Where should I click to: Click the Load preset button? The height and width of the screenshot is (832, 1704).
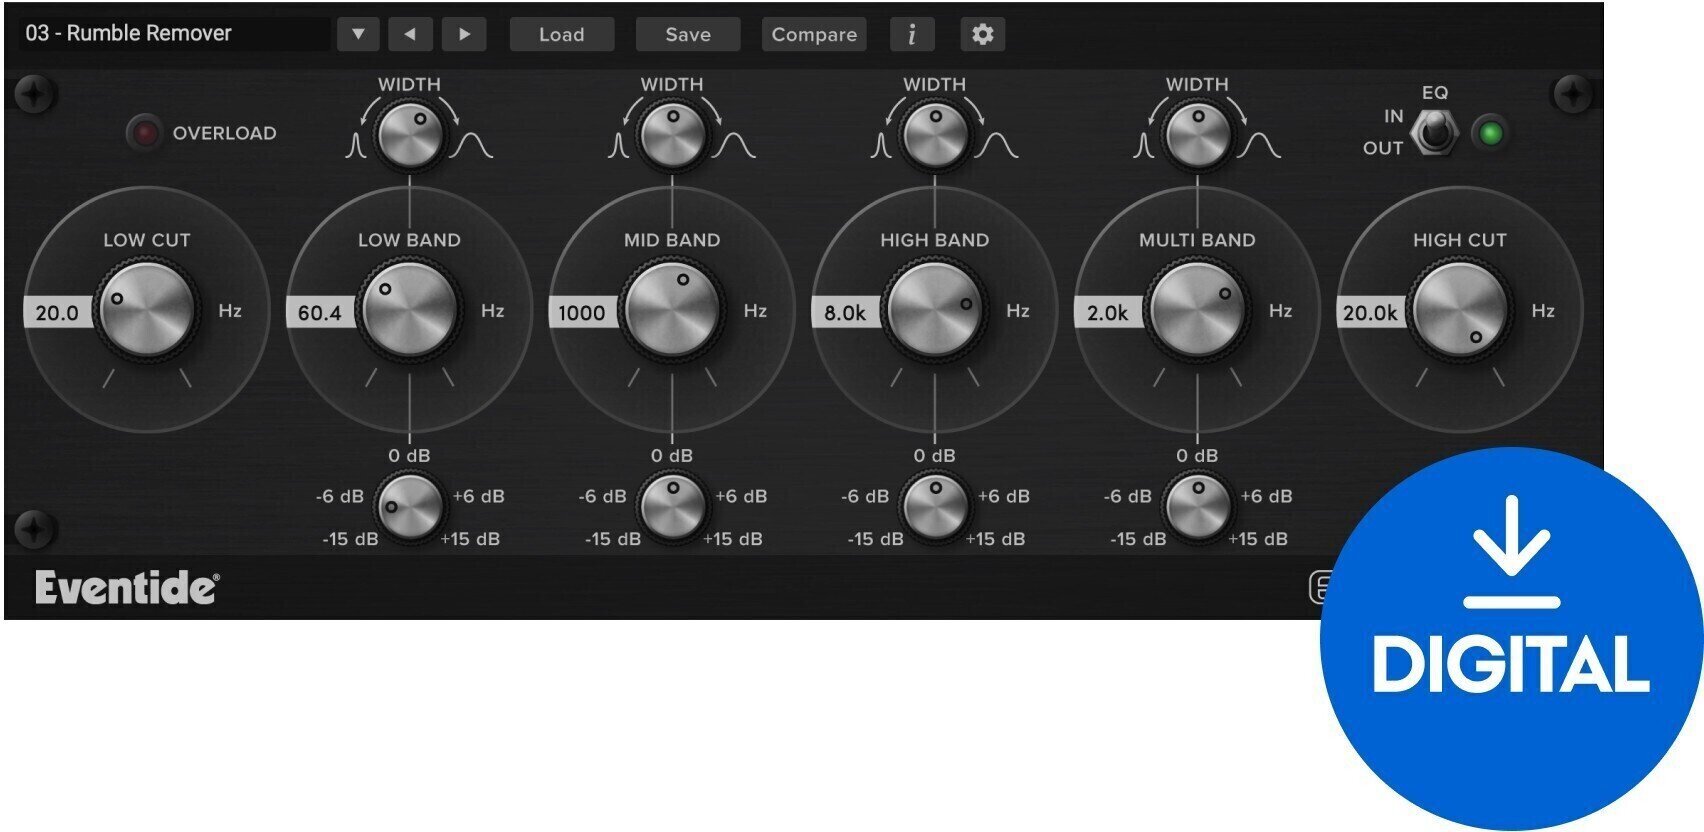562,34
